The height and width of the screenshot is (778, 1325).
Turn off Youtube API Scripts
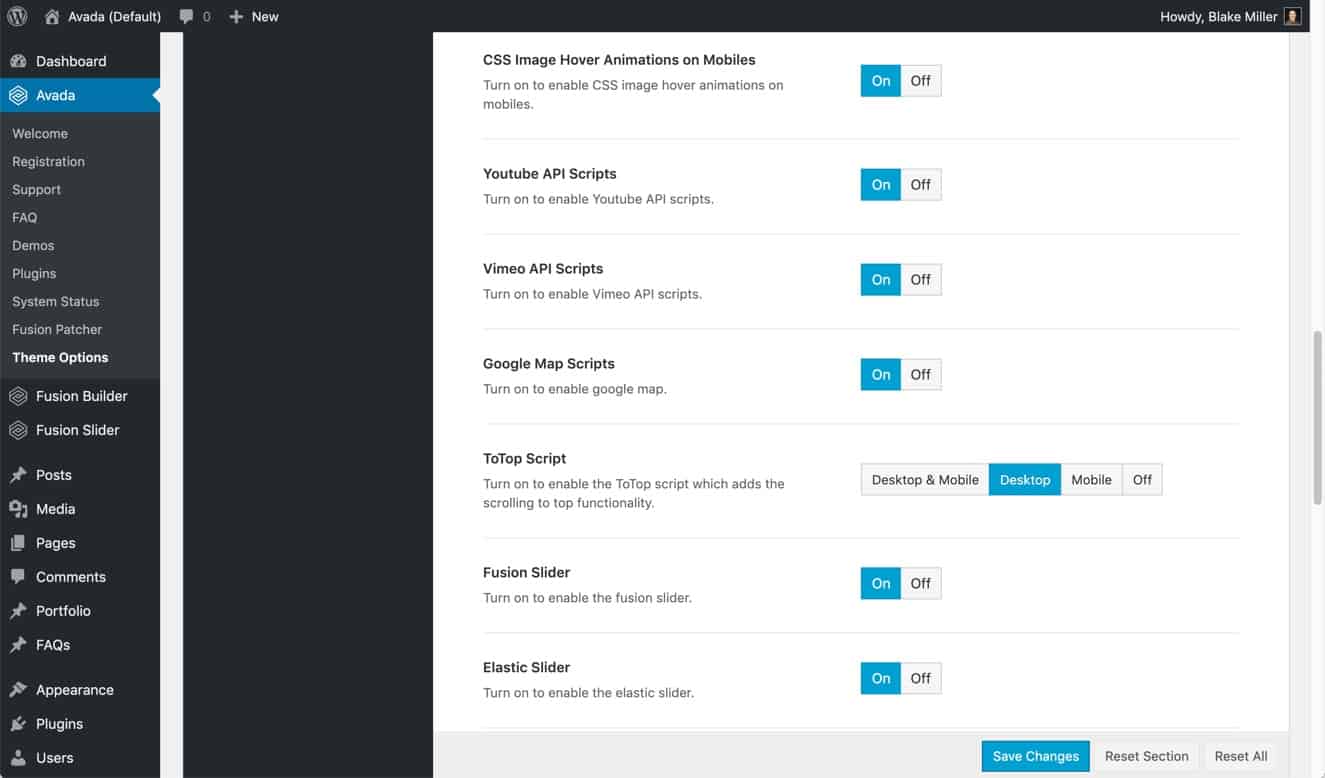(x=921, y=184)
